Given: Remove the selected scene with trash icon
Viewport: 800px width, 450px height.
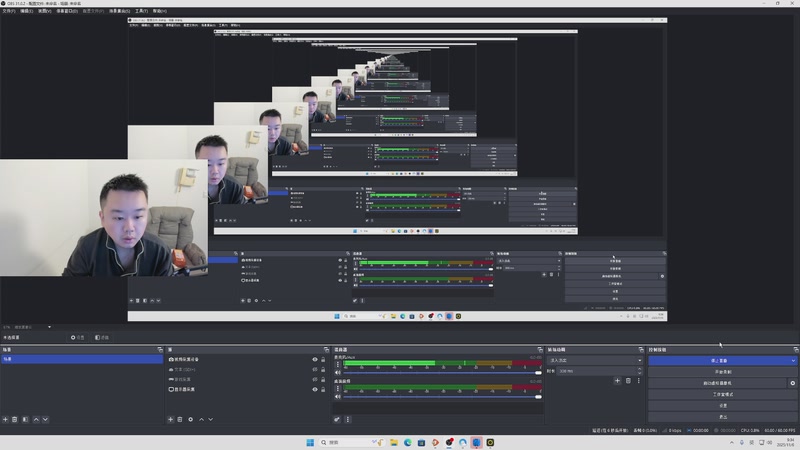Looking at the screenshot, I should tap(15, 419).
